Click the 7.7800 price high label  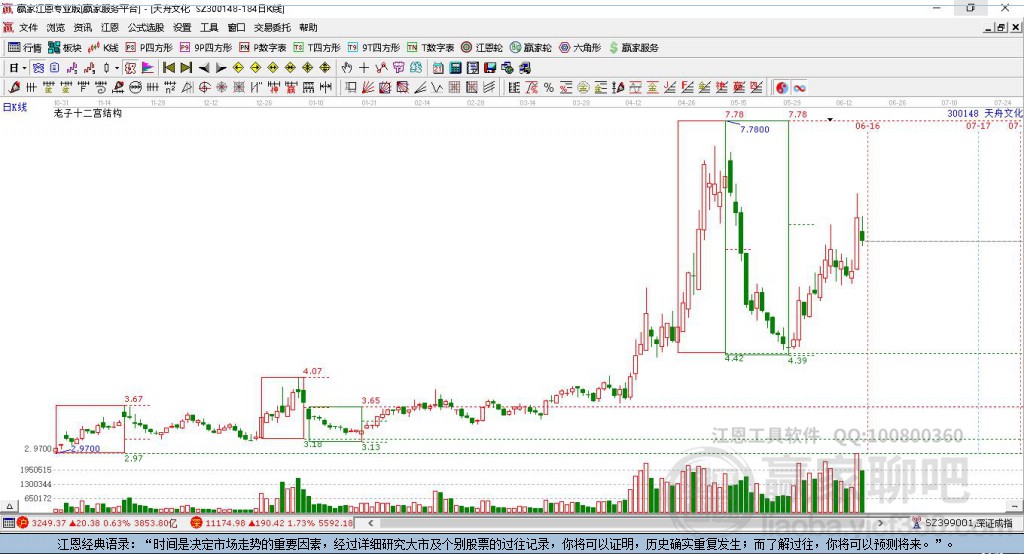point(754,129)
